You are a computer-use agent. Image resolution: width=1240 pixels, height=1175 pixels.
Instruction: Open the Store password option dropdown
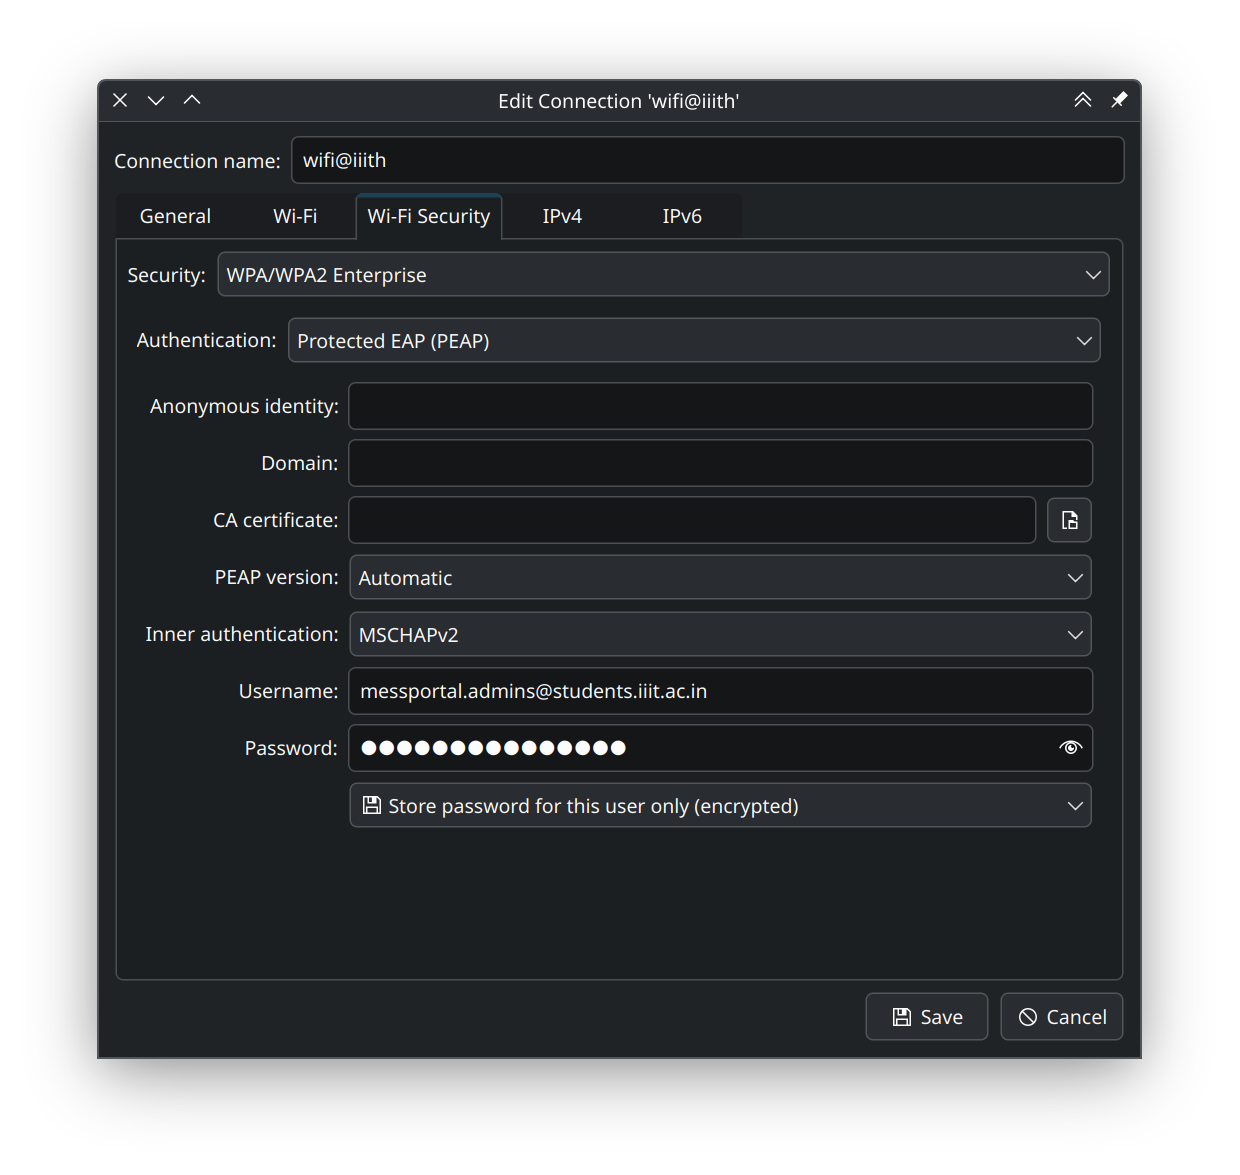click(720, 806)
